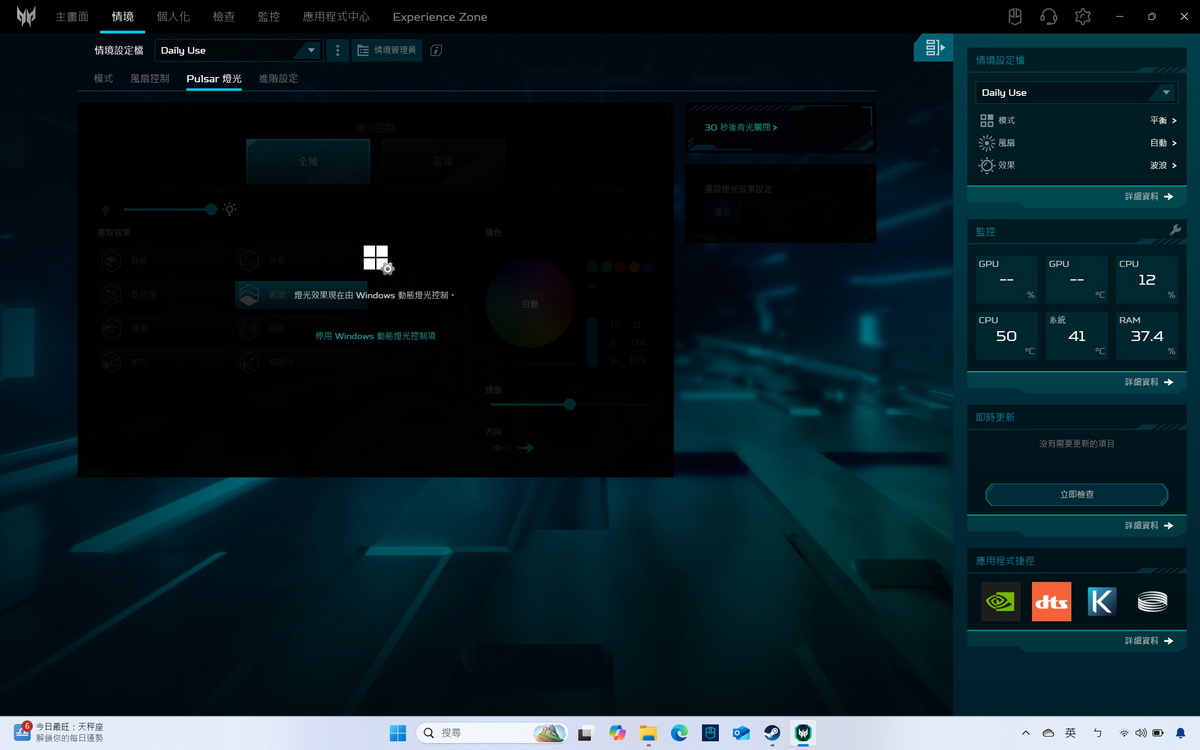Expand the sidebar Daily Use dropdown
Viewport: 1200px width, 750px height.
tap(1076, 92)
